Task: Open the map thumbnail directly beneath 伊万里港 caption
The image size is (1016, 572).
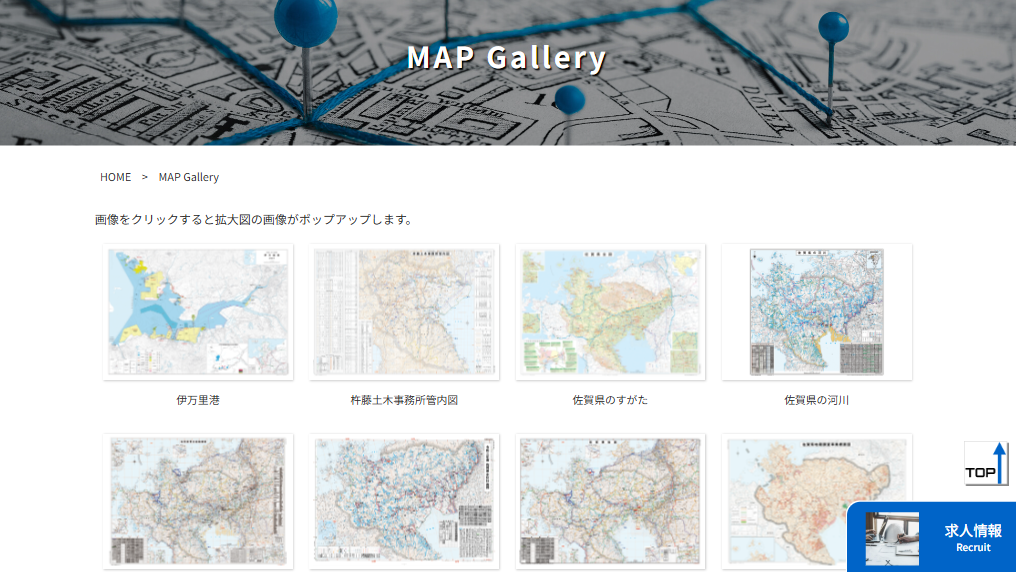Action: [198, 501]
